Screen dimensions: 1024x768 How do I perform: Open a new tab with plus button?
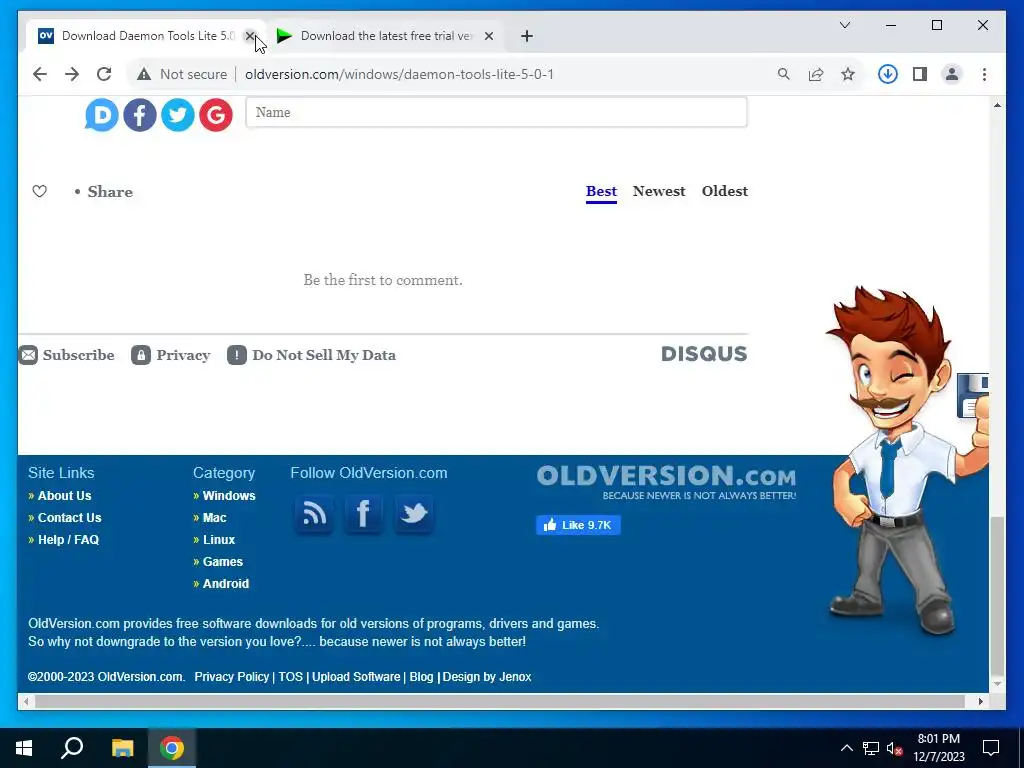pos(527,36)
